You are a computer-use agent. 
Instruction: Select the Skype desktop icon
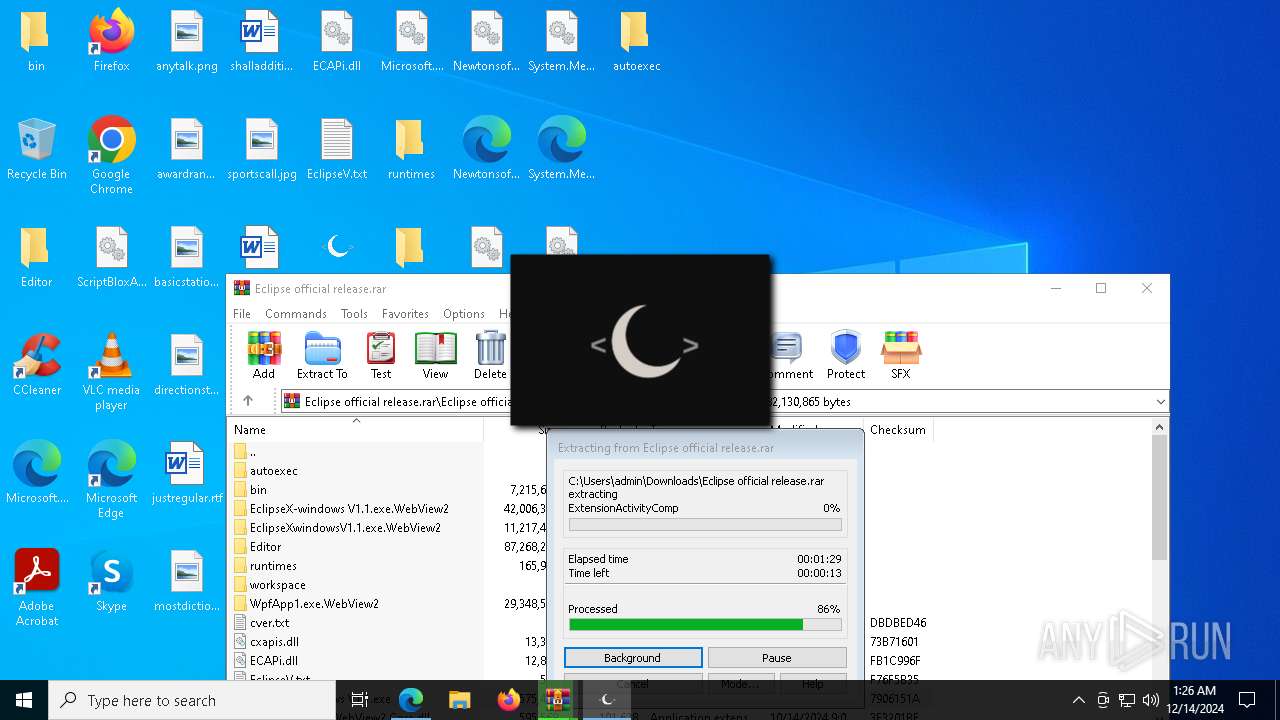pos(111,582)
